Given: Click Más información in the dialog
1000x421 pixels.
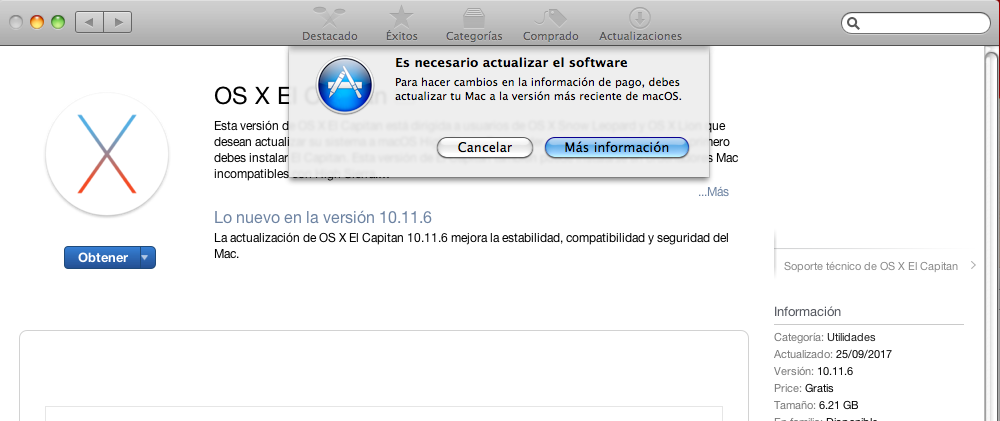Looking at the screenshot, I should (x=617, y=147).
